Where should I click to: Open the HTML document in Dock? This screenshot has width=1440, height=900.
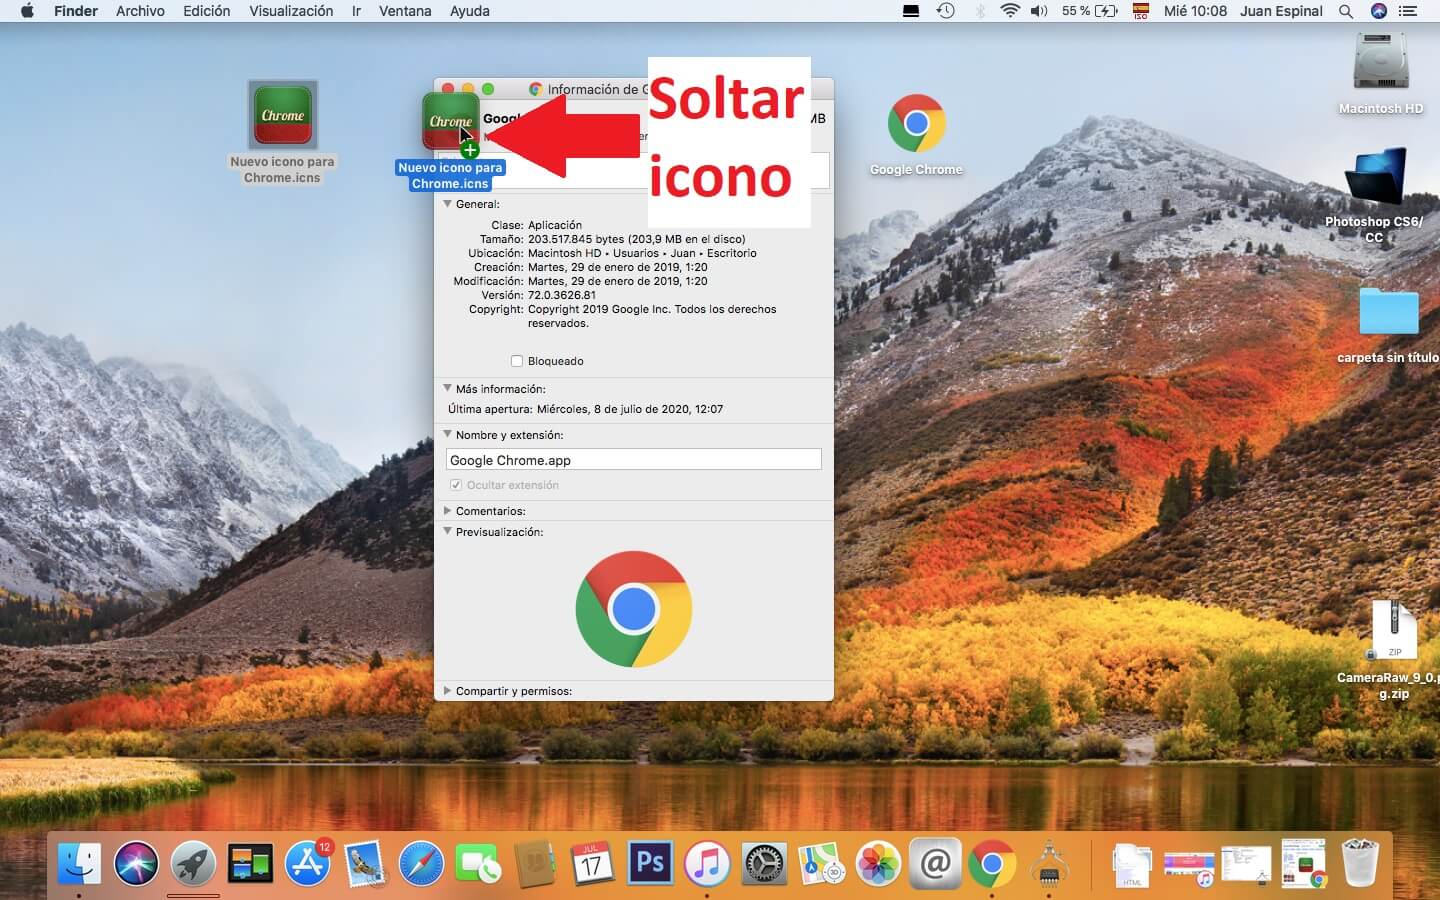click(x=1132, y=864)
